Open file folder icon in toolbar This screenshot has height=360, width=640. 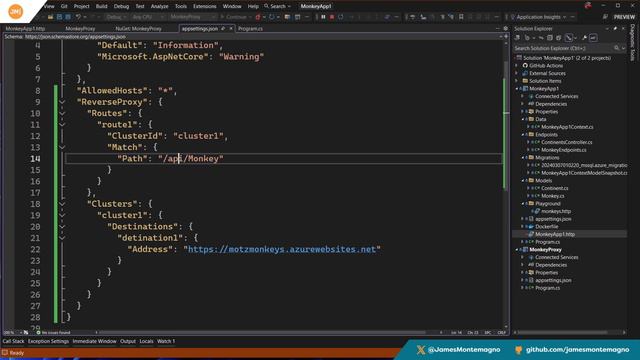[x=50, y=17]
